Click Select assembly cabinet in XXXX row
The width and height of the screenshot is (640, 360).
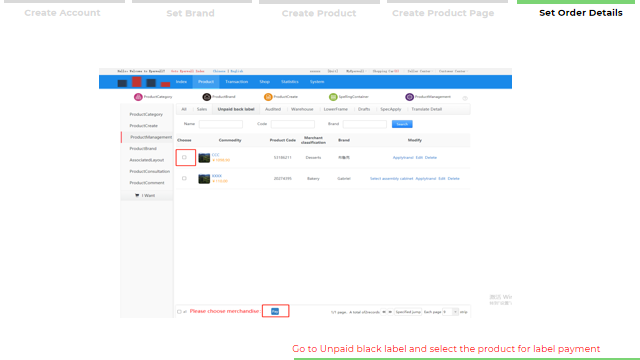pyautogui.click(x=391, y=179)
